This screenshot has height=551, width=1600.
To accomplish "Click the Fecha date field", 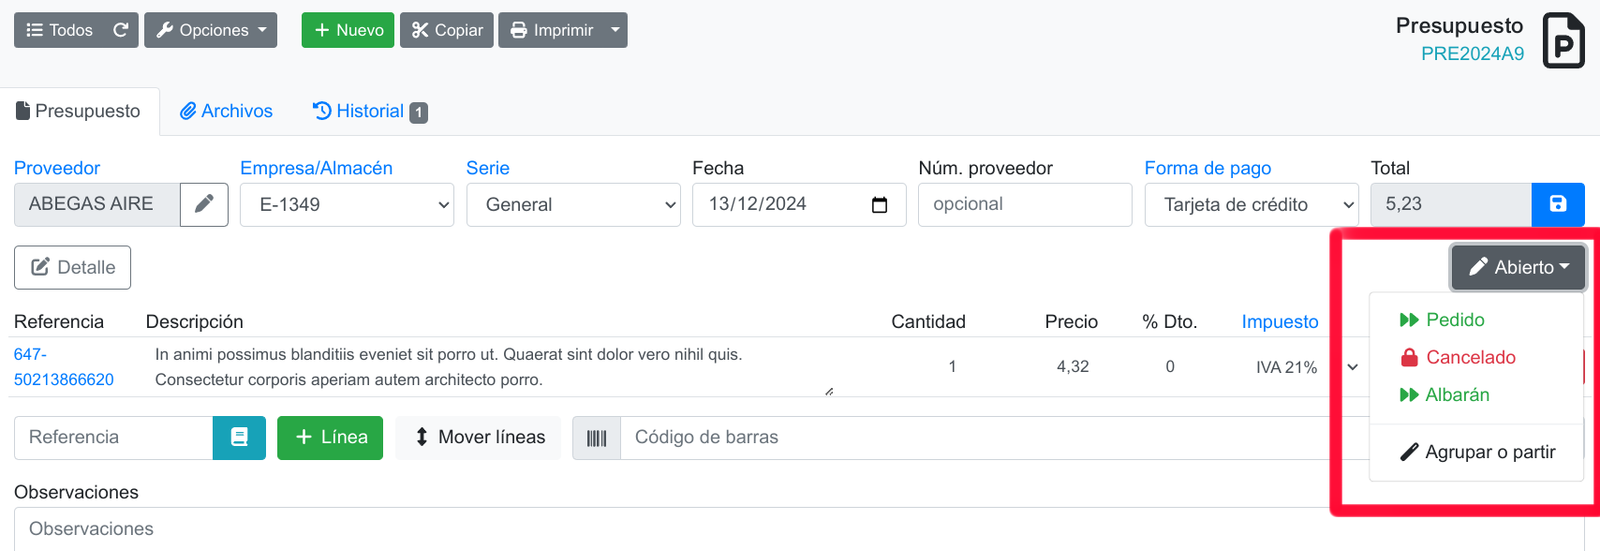I will coord(799,204).
